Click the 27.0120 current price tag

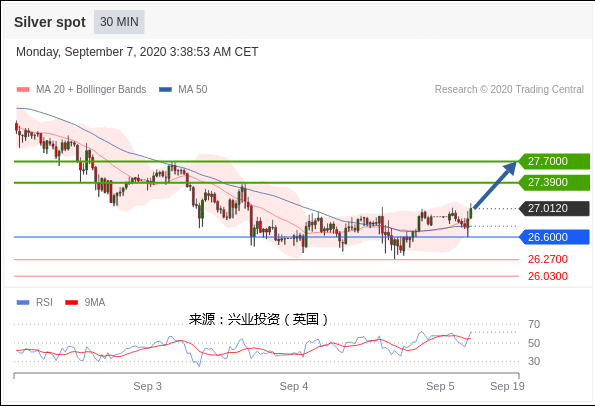coord(554,208)
